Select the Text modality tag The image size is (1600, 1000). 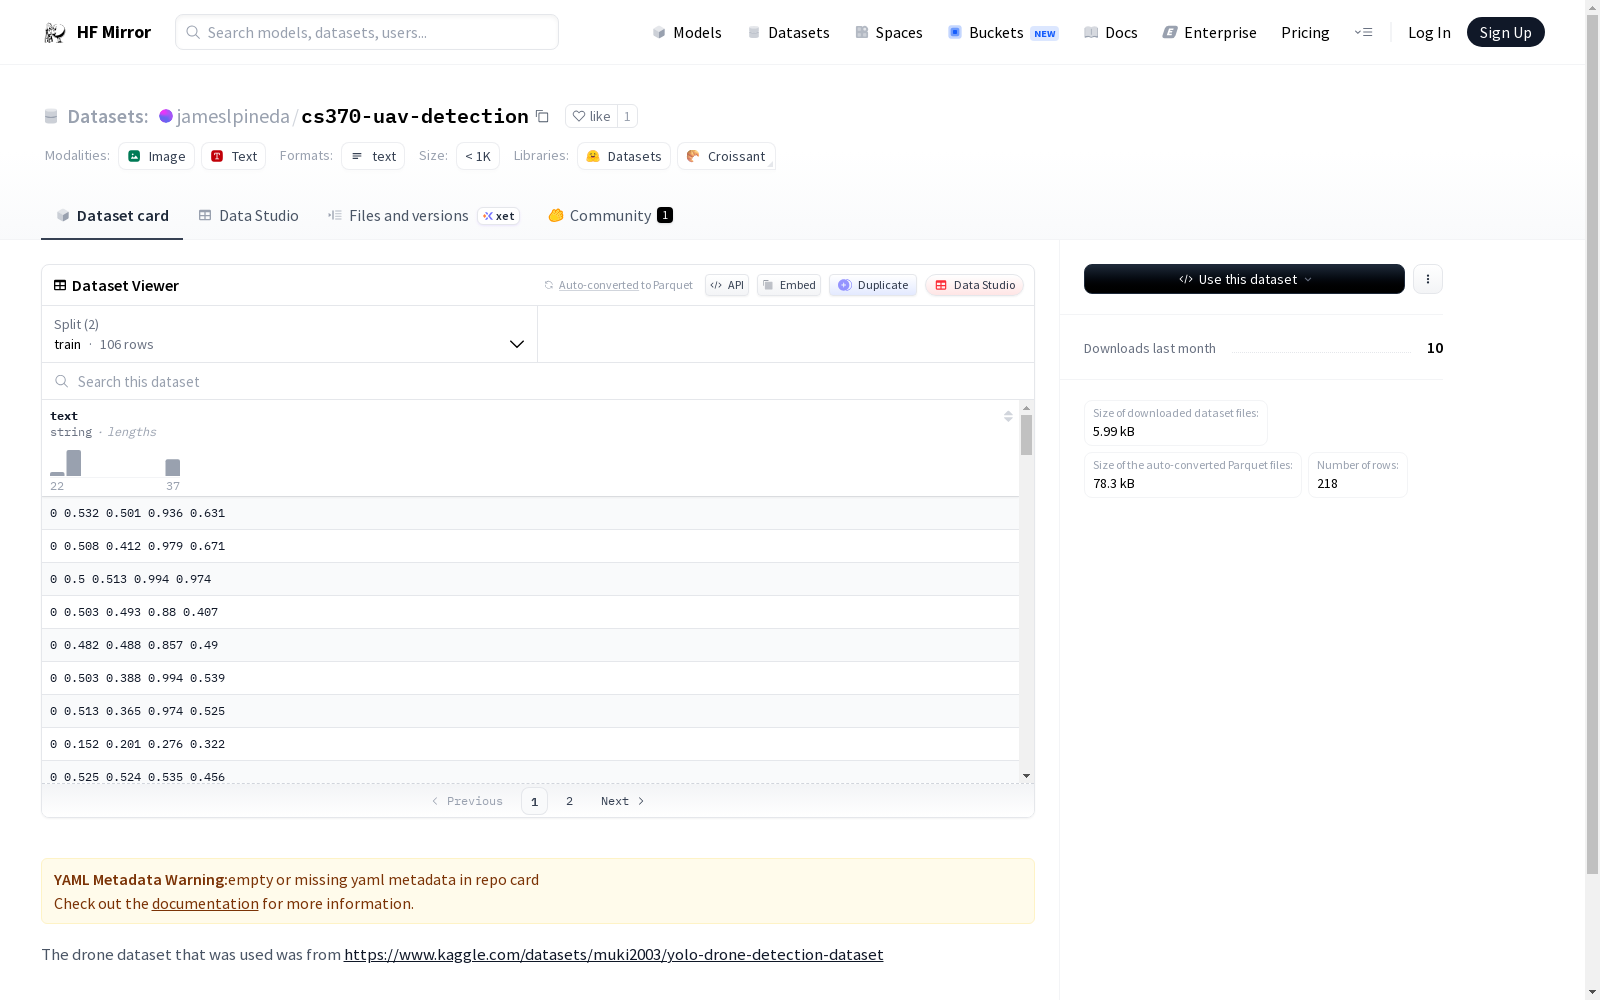click(x=233, y=156)
